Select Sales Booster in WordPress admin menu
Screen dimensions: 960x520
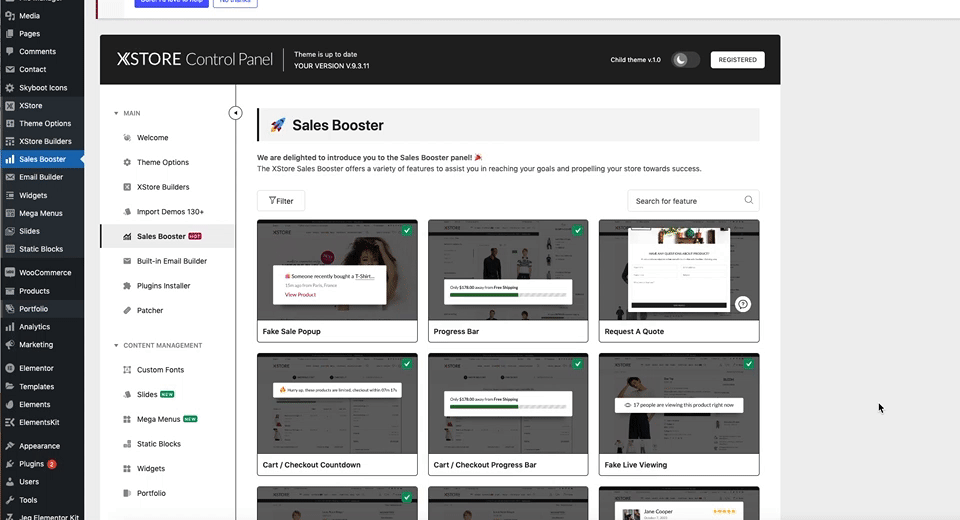point(42,159)
